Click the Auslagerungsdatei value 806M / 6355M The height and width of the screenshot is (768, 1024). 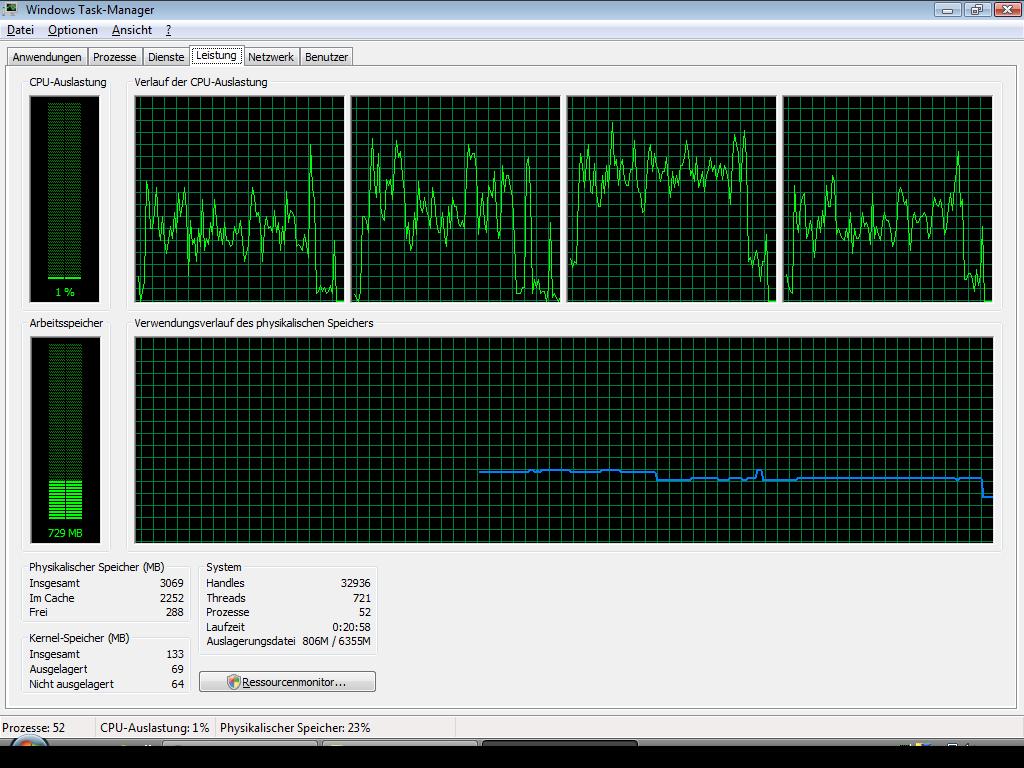coord(336,641)
